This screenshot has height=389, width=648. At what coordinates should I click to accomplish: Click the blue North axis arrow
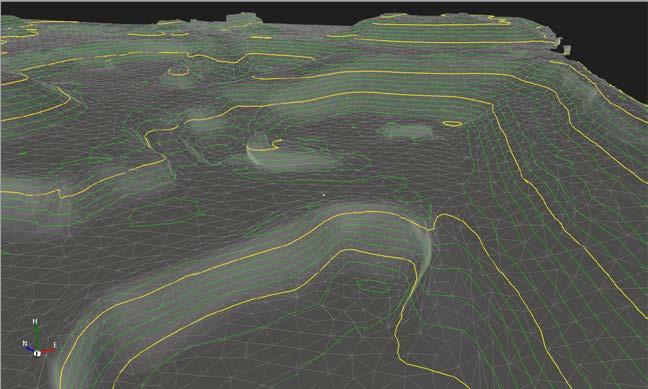[x=30, y=349]
